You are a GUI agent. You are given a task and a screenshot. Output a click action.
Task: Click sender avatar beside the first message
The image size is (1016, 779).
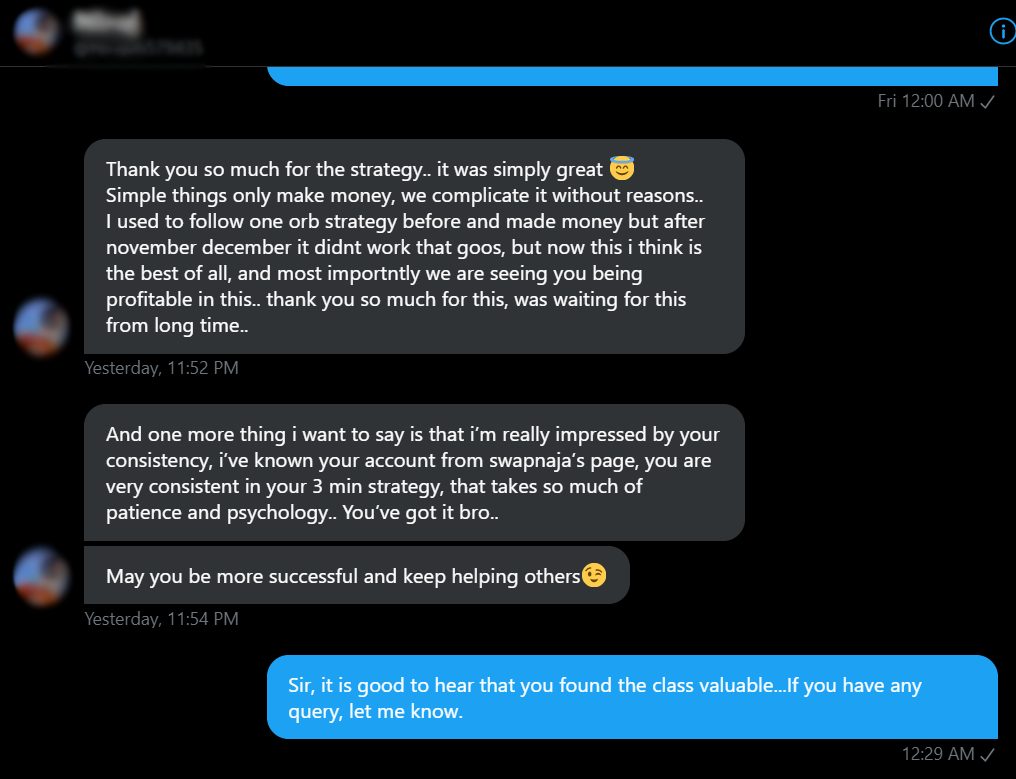coord(42,327)
